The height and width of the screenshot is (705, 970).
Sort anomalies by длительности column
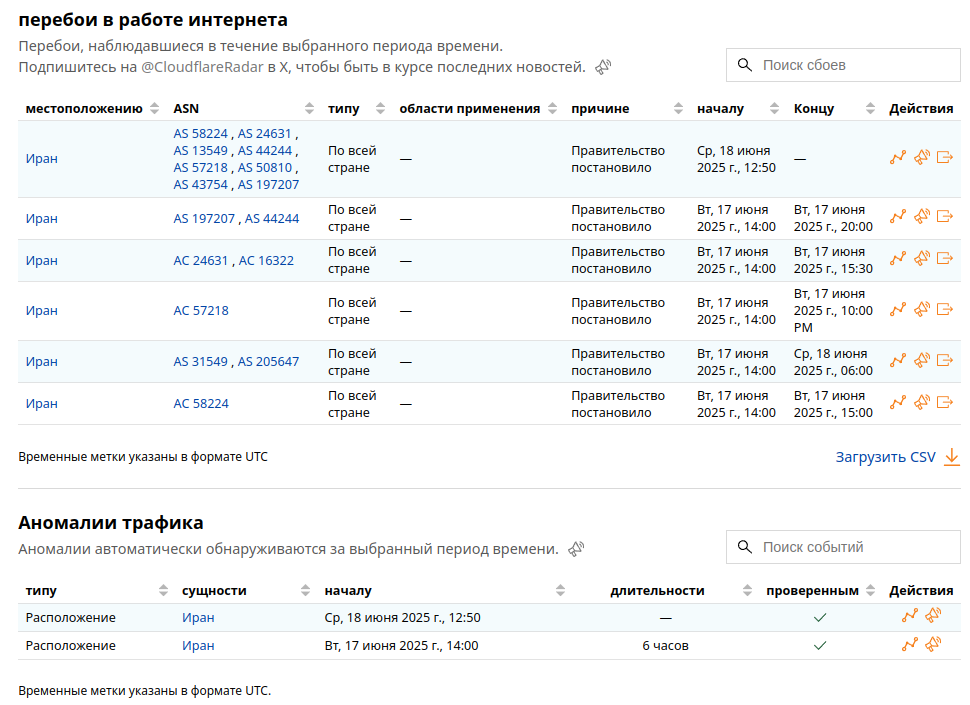click(747, 591)
